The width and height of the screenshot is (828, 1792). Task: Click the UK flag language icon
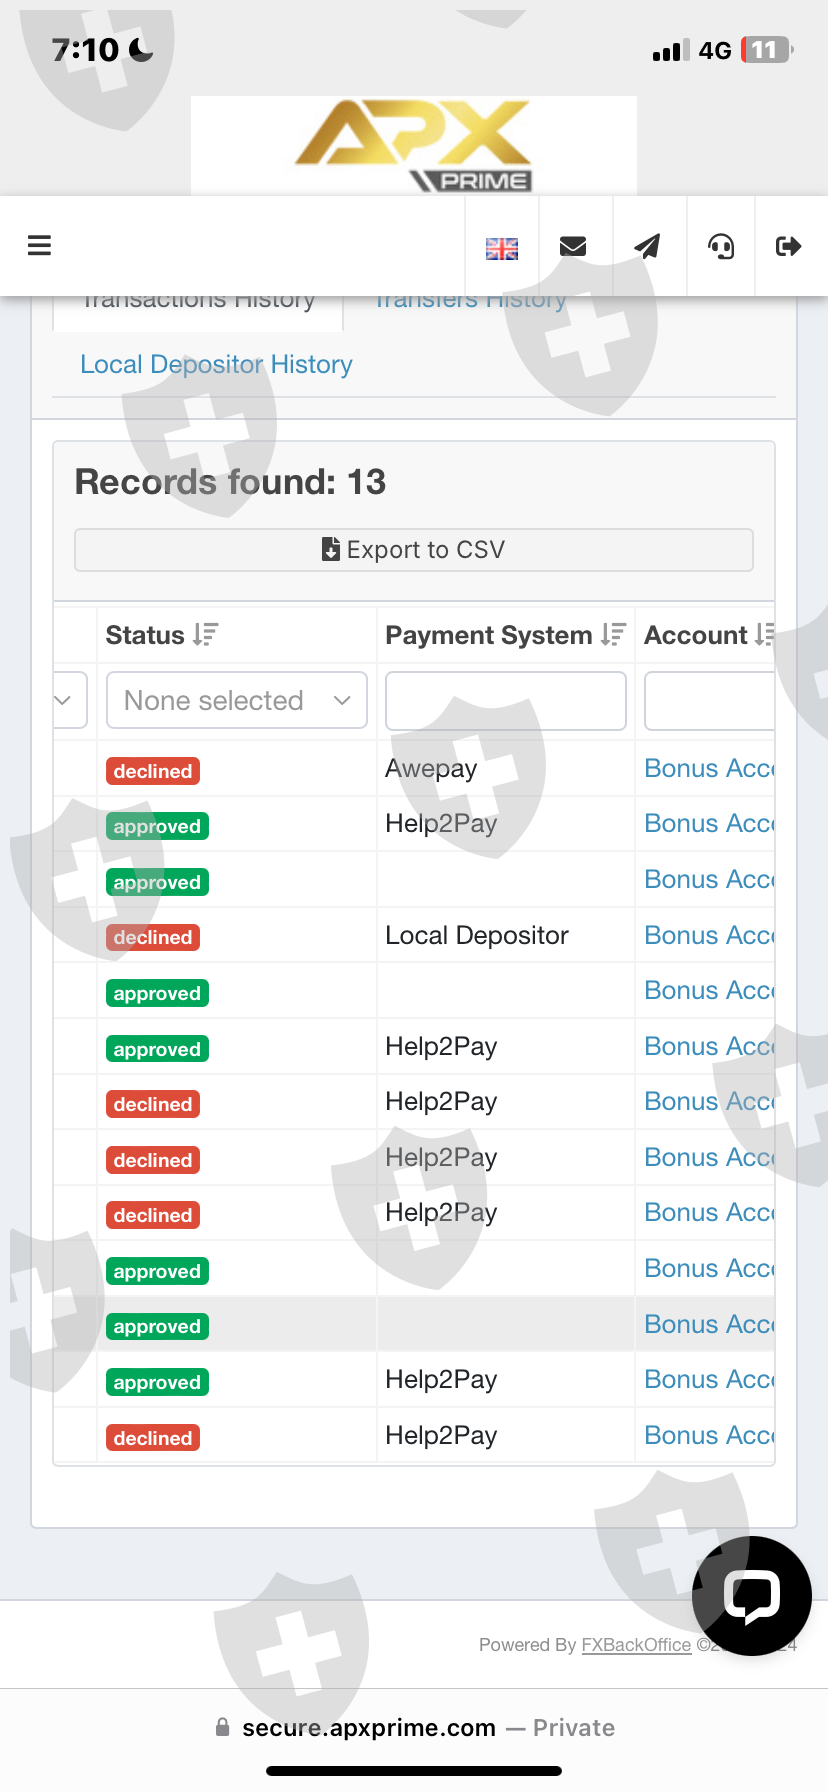[501, 248]
